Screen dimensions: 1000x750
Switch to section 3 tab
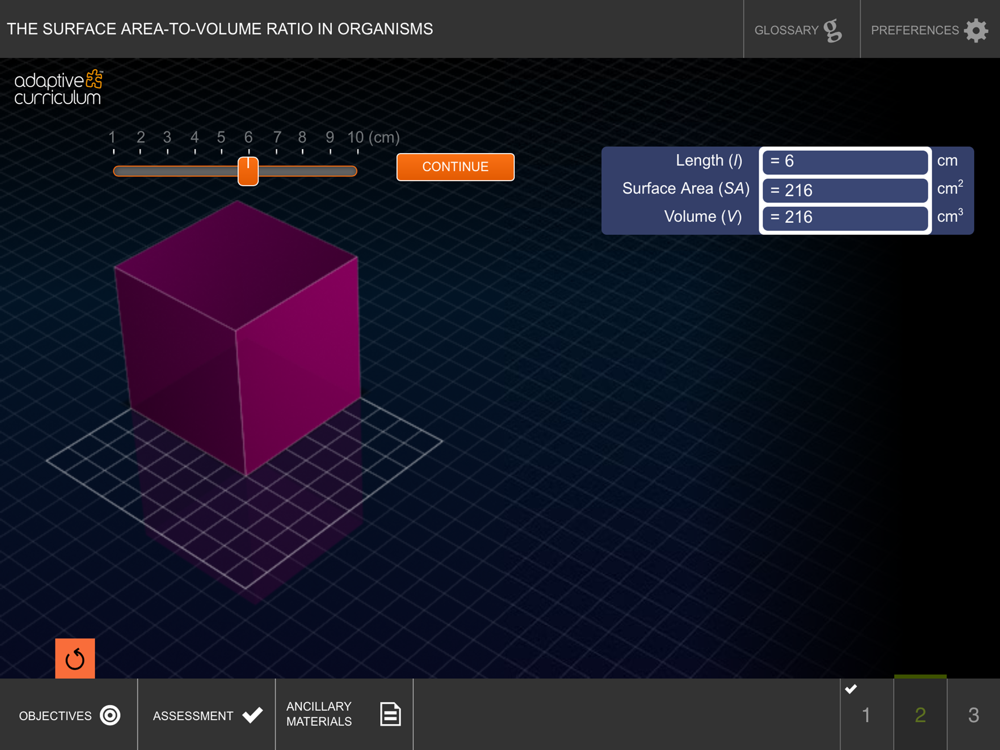[973, 715]
